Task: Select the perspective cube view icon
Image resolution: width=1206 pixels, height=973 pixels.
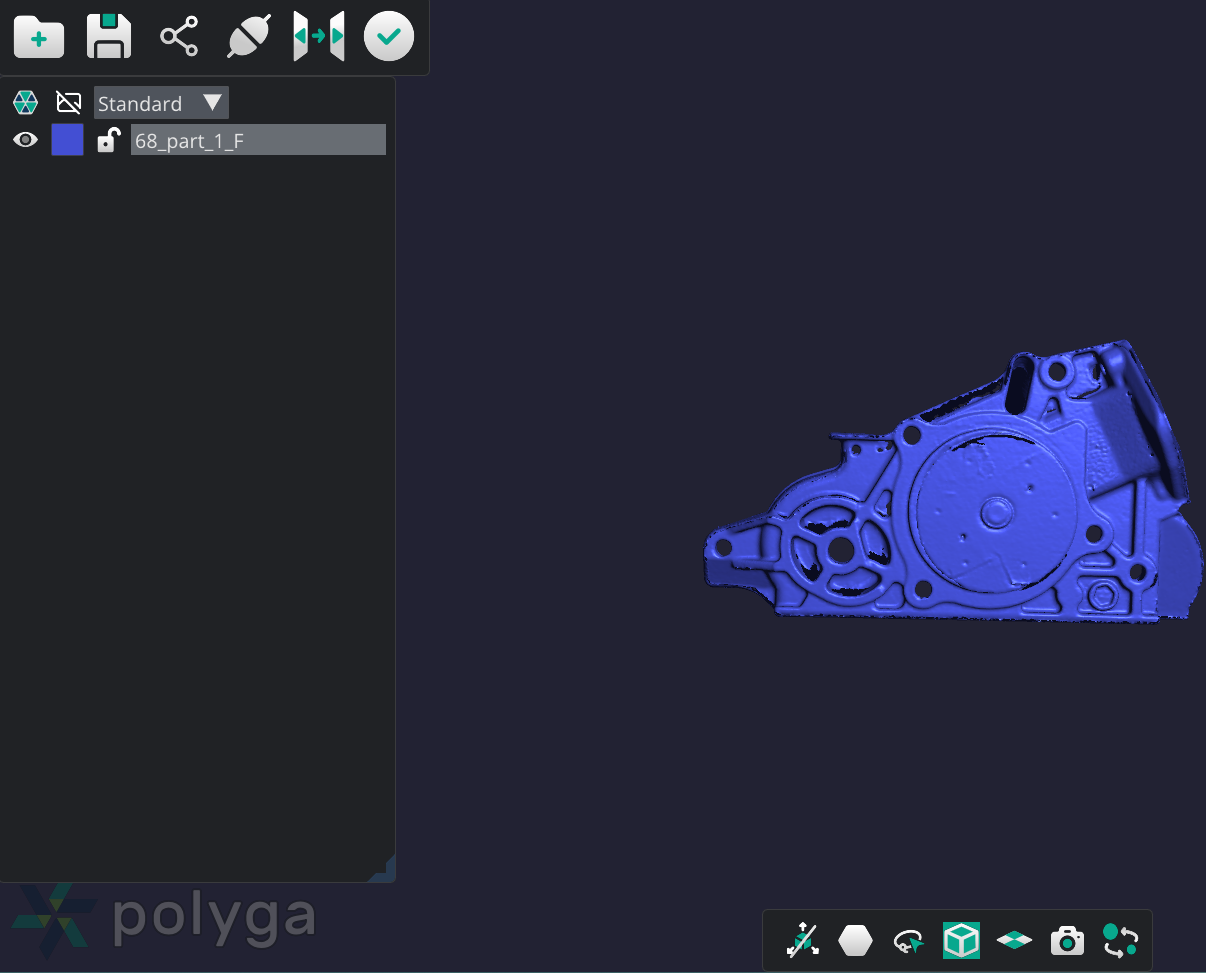Action: point(961,940)
